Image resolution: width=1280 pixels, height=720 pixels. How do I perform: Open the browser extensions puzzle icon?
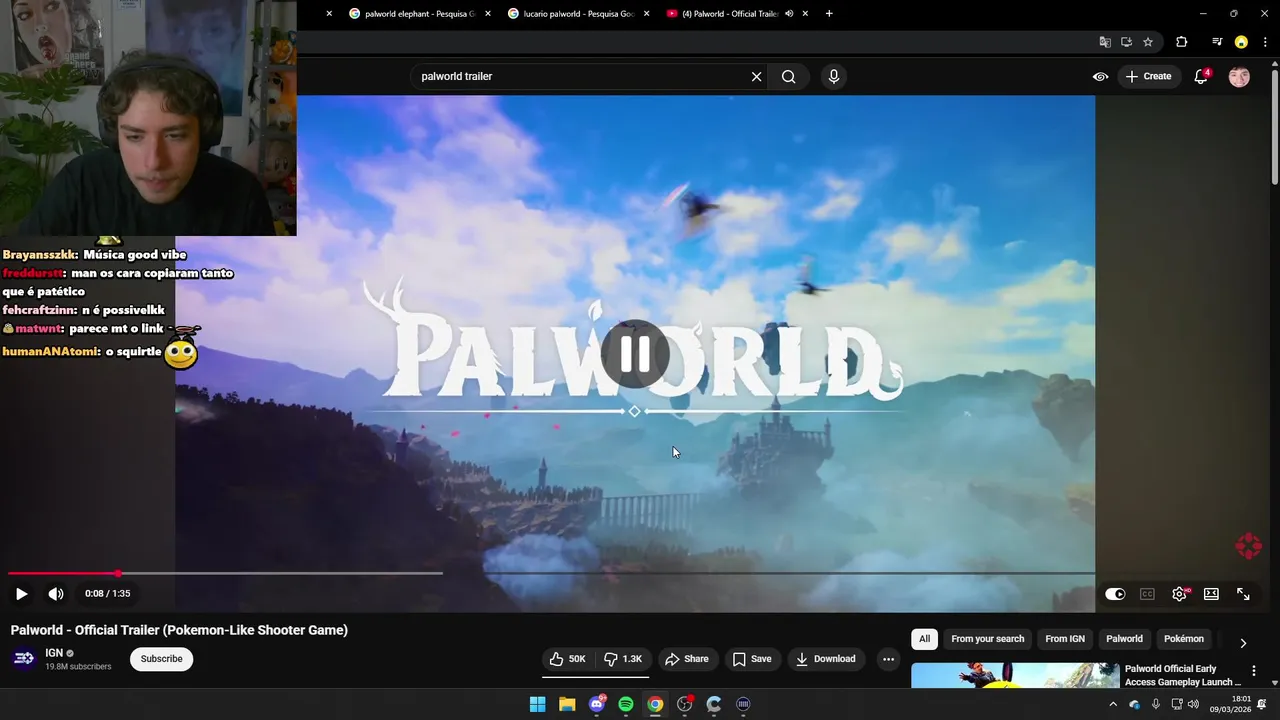[1181, 42]
